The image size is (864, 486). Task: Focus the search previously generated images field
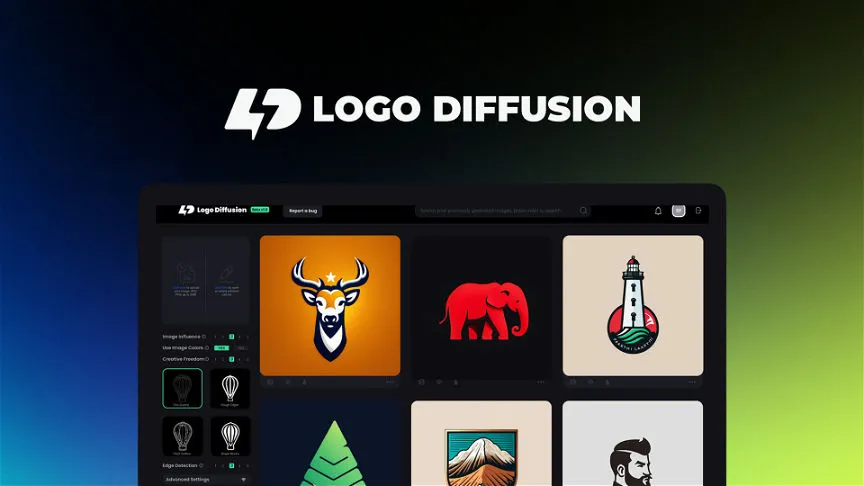(503, 210)
